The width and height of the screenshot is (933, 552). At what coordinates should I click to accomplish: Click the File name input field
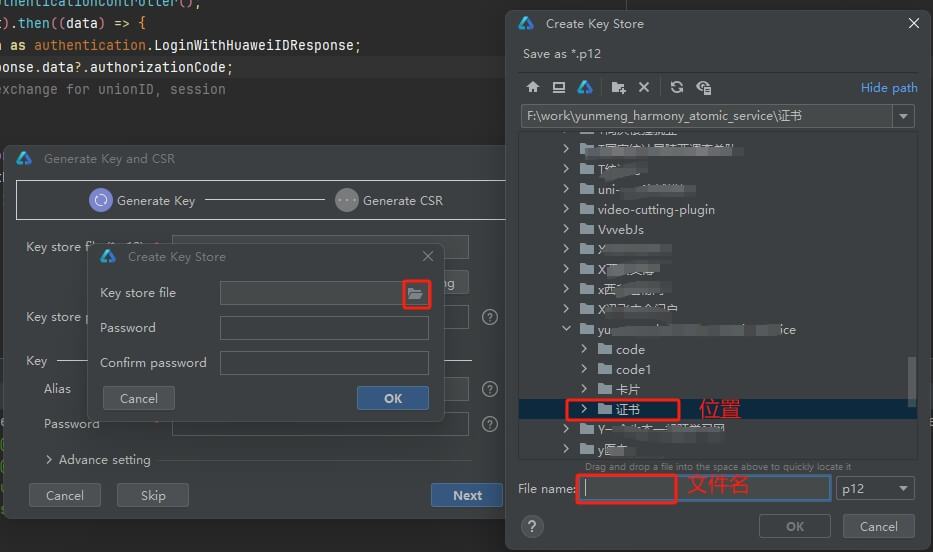click(703, 489)
